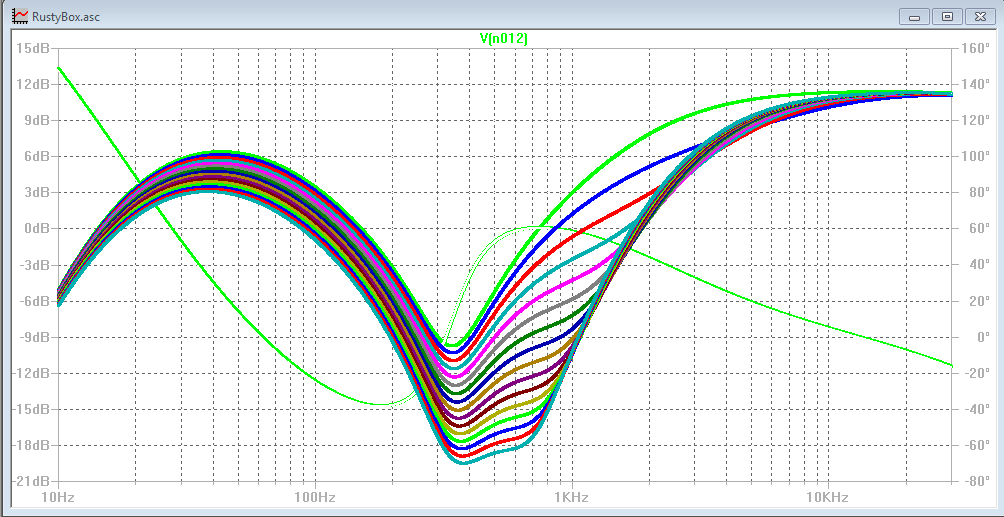Close the RustyBox.asc plot window
1004x517 pixels.
point(980,16)
